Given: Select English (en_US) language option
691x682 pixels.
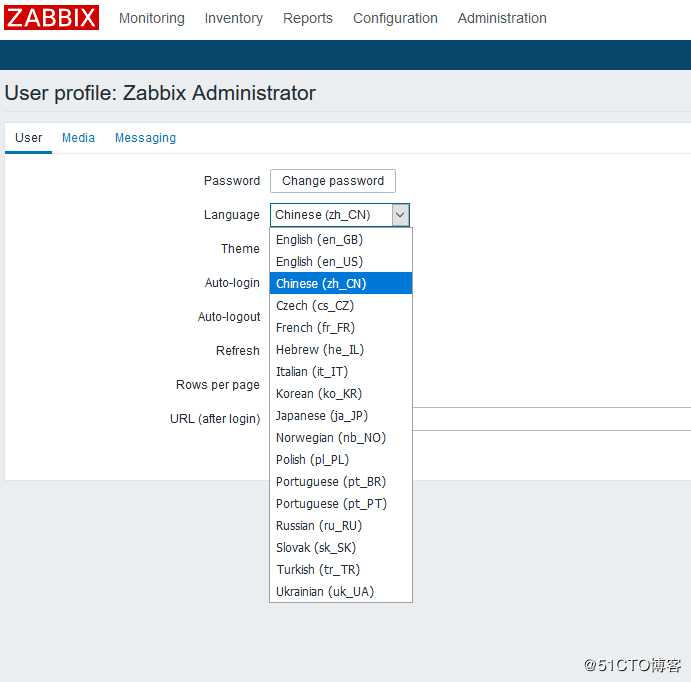Looking at the screenshot, I should click(341, 262).
